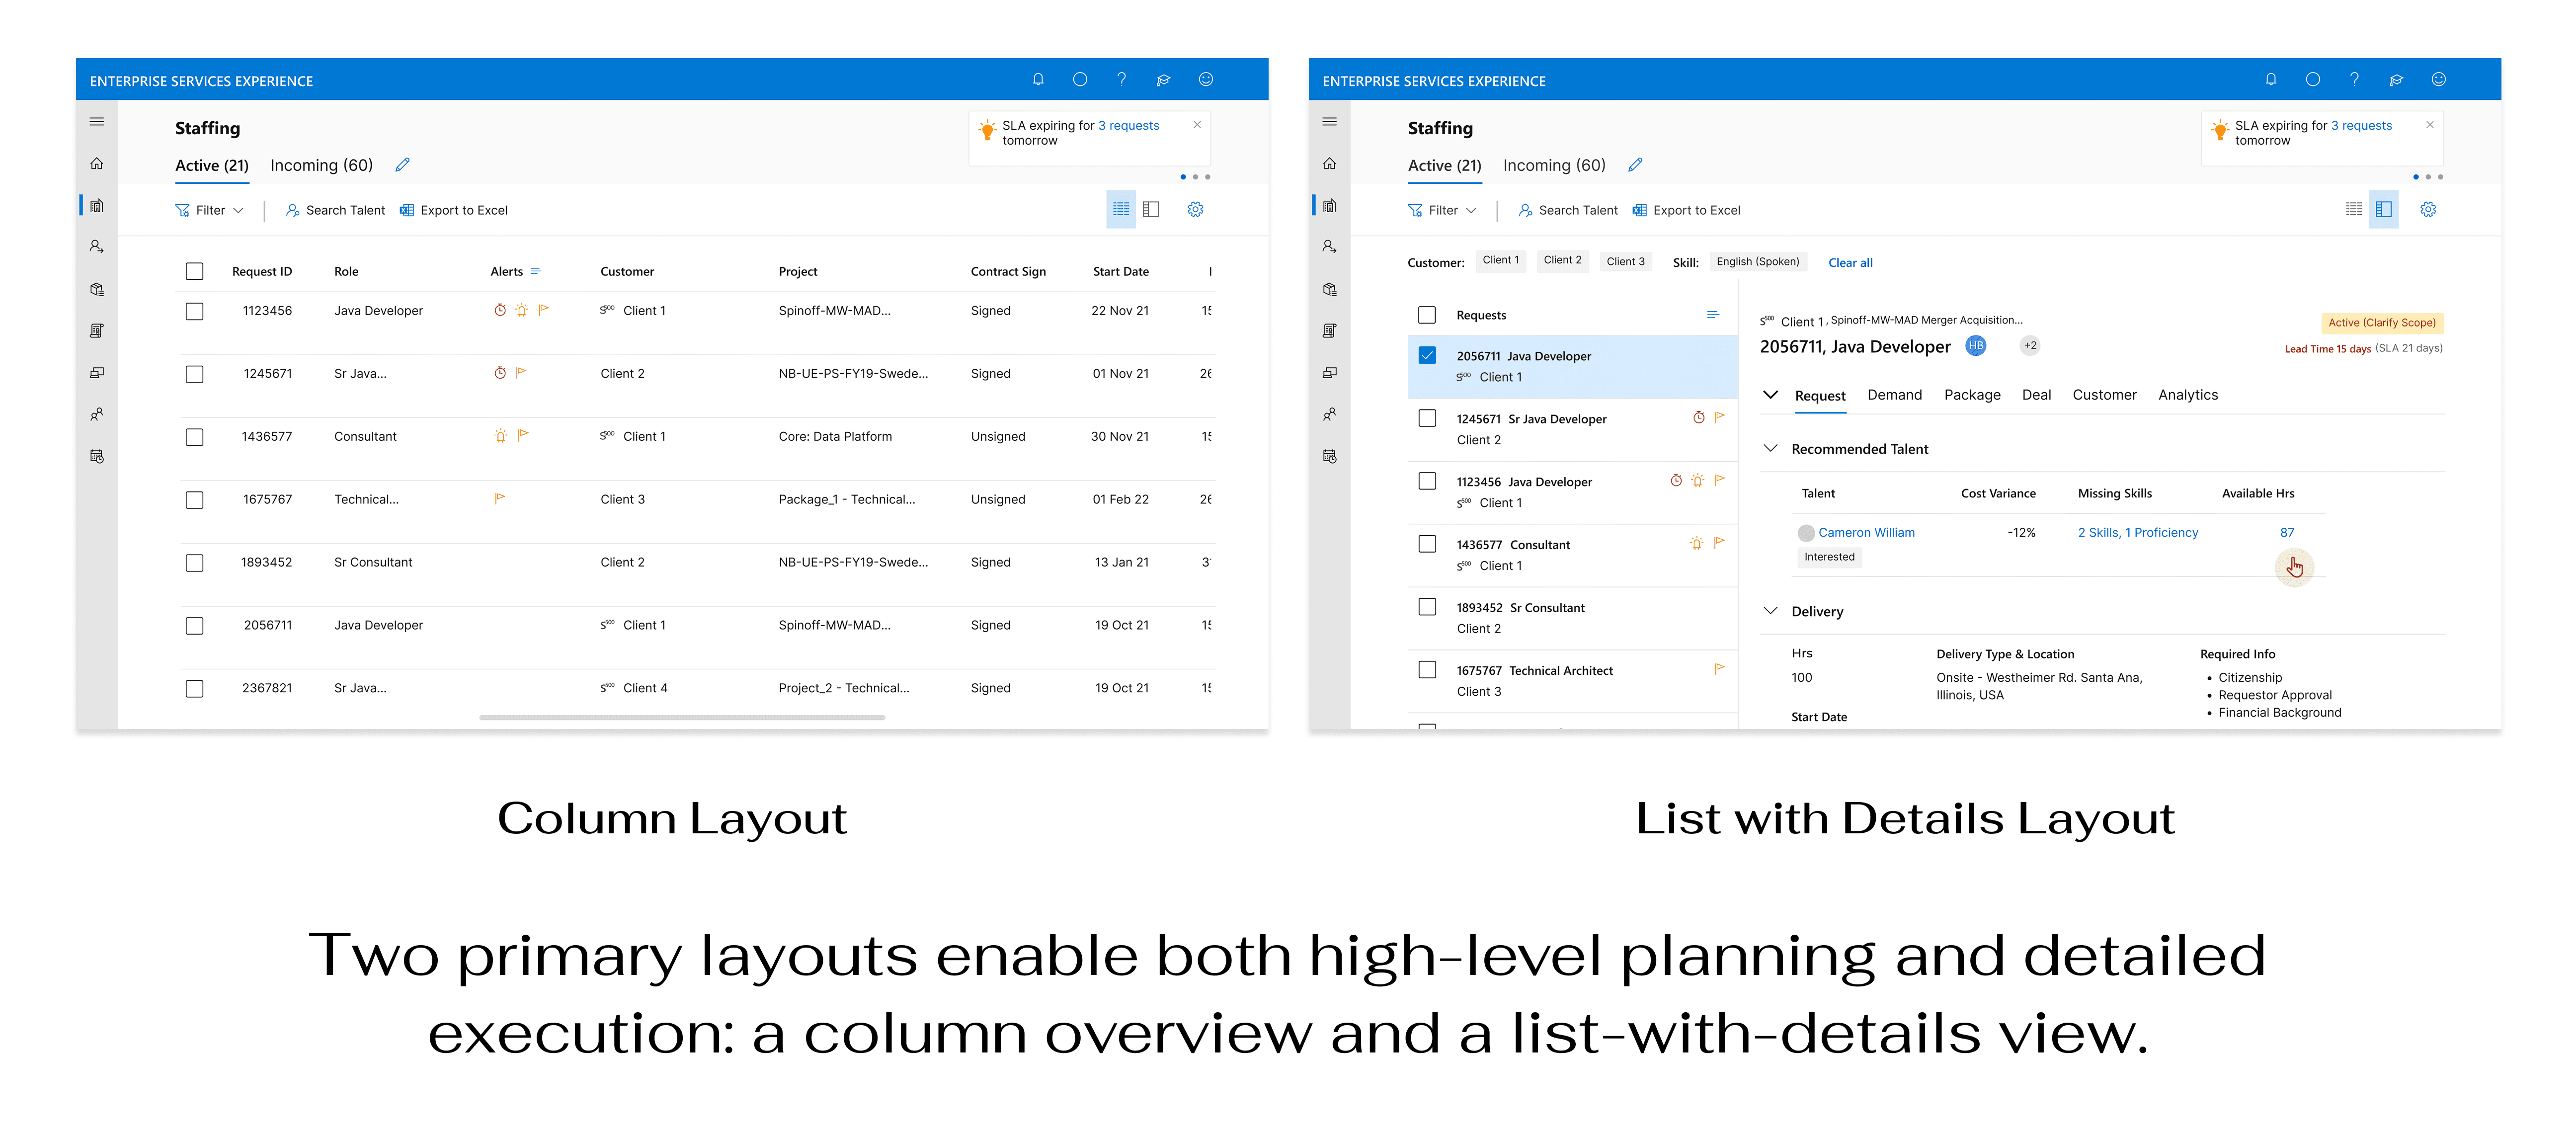Click Clear all filters link
Image resolution: width=2576 pixels, height=1130 pixels.
pyautogui.click(x=1850, y=263)
